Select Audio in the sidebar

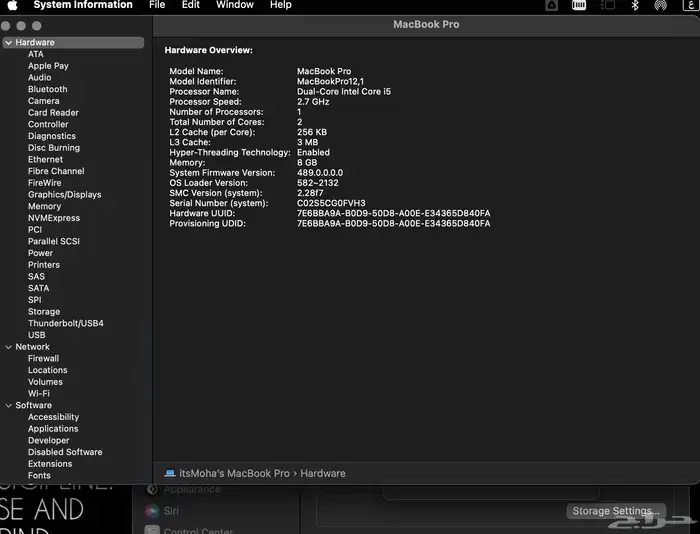tap(40, 77)
